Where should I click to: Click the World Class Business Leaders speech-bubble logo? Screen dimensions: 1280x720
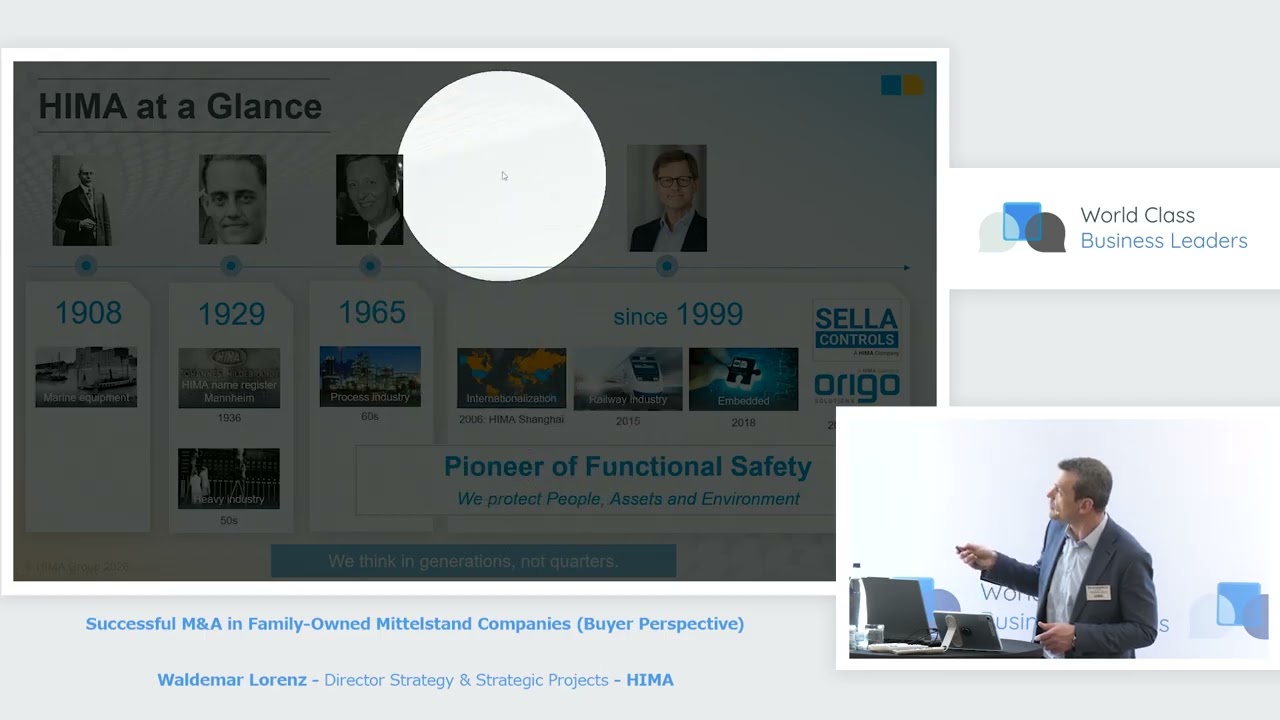point(1022,227)
